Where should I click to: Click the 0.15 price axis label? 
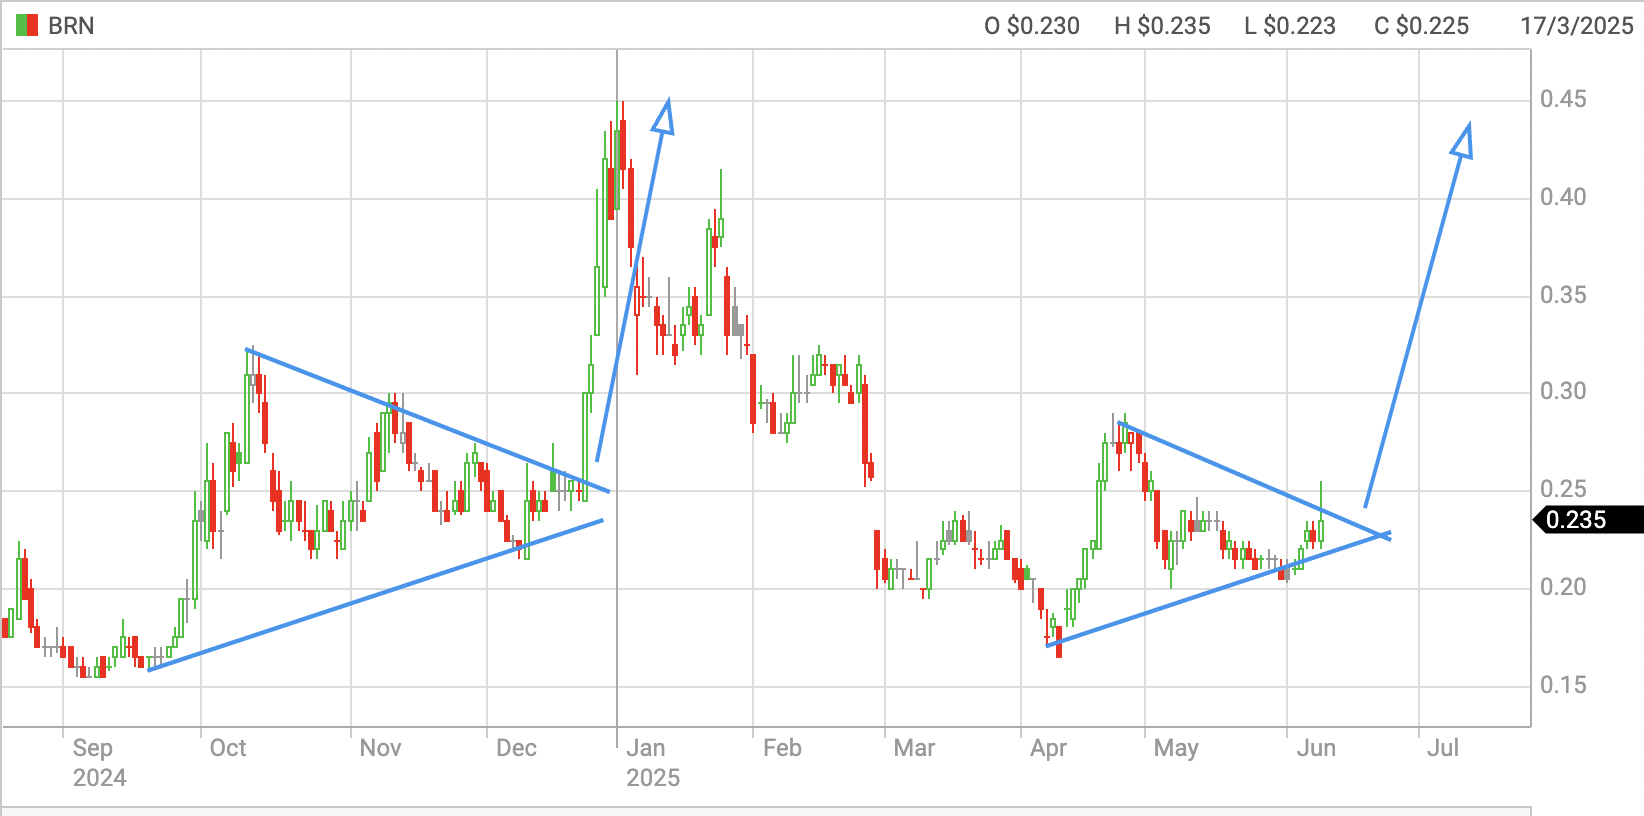(1562, 685)
